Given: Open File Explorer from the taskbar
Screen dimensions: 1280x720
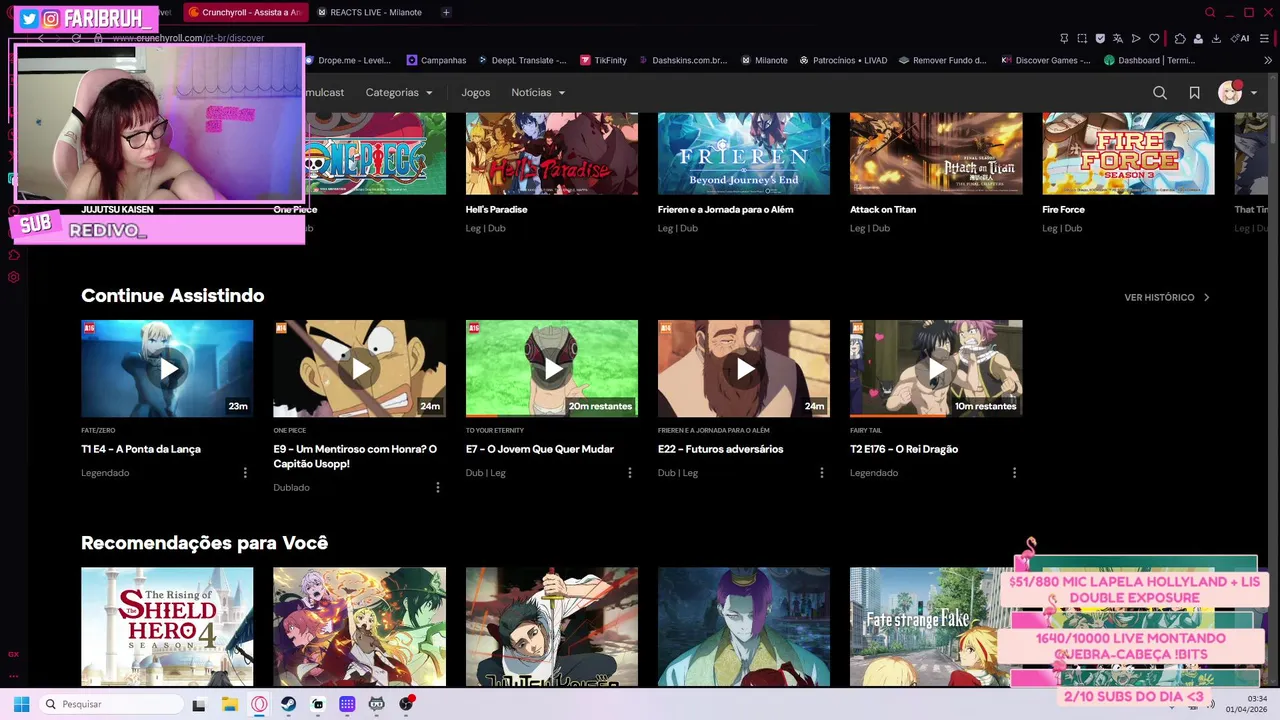Looking at the screenshot, I should (x=229, y=704).
